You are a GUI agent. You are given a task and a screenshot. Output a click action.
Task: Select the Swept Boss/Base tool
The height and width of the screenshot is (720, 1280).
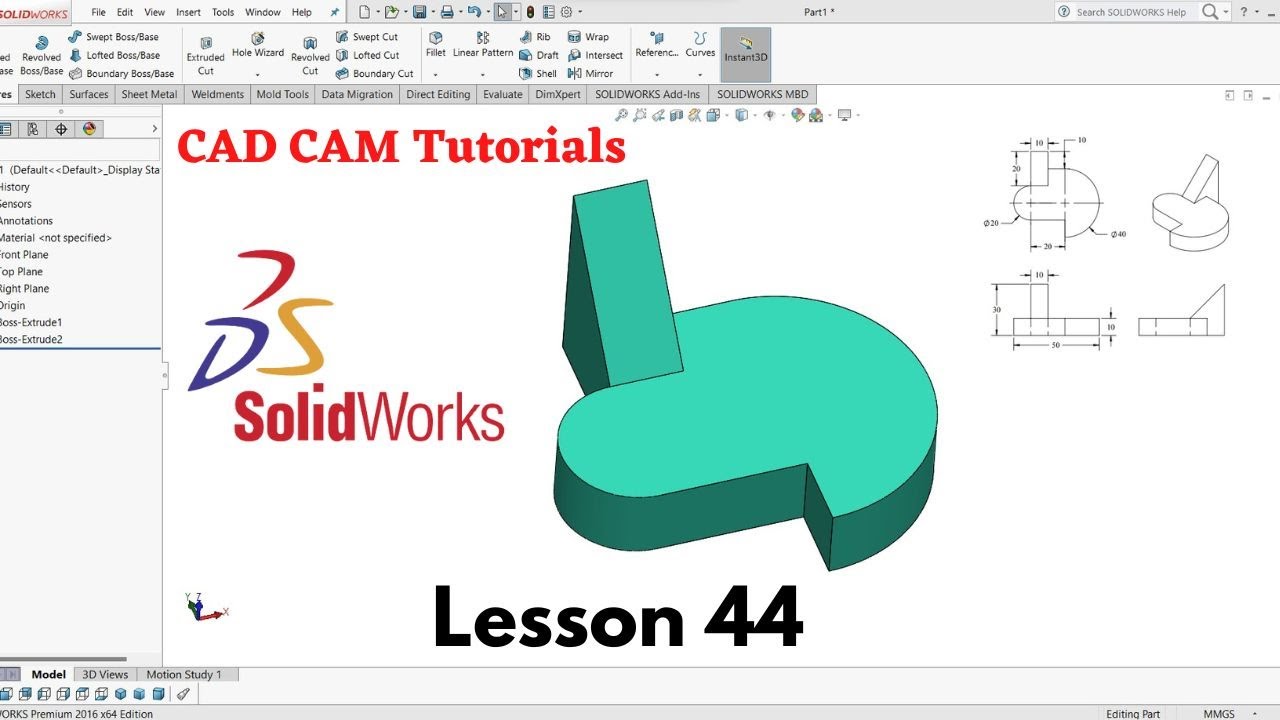(113, 37)
